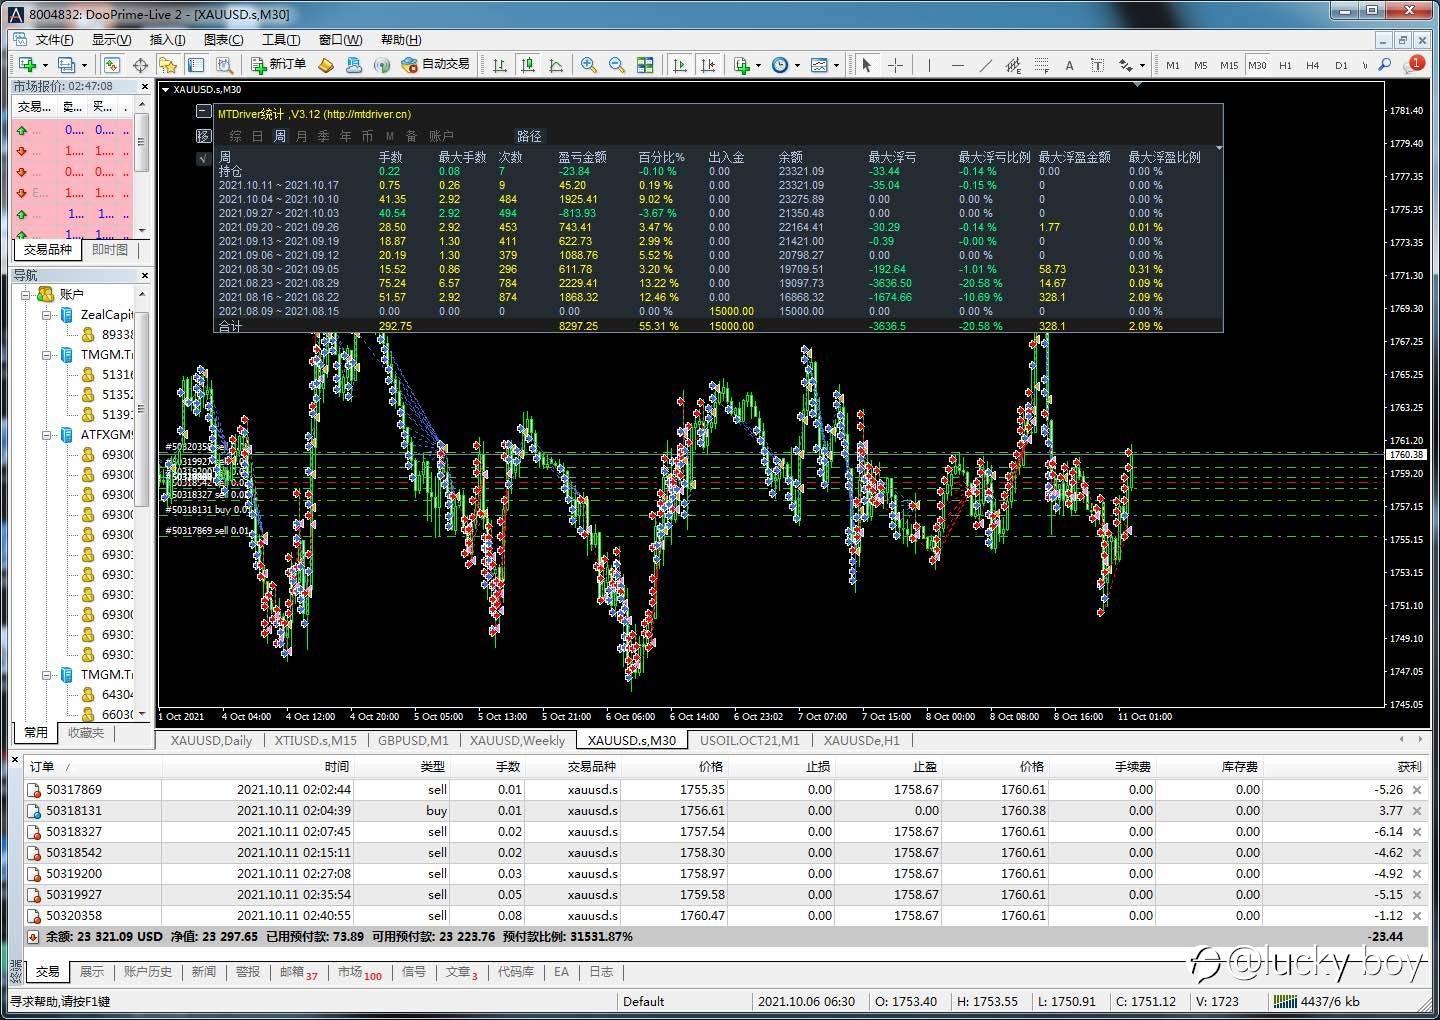The image size is (1440, 1020).
Task: Open the 图表(C) menu
Action: (x=223, y=40)
